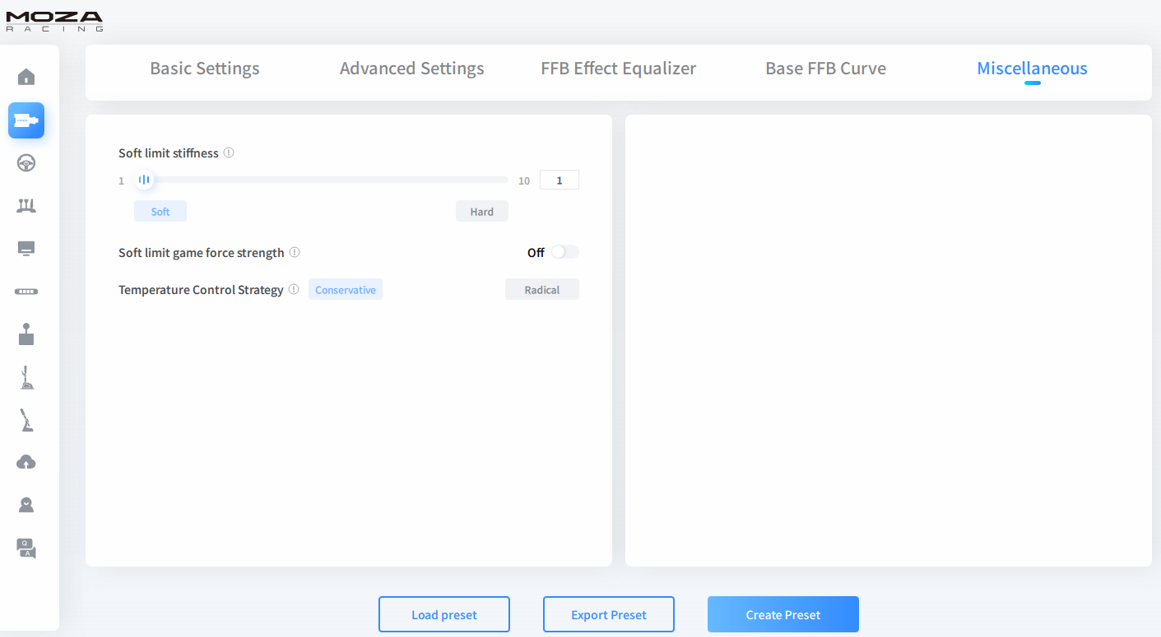
Task: Click the Soft limit stiffness slider handle
Action: (144, 179)
